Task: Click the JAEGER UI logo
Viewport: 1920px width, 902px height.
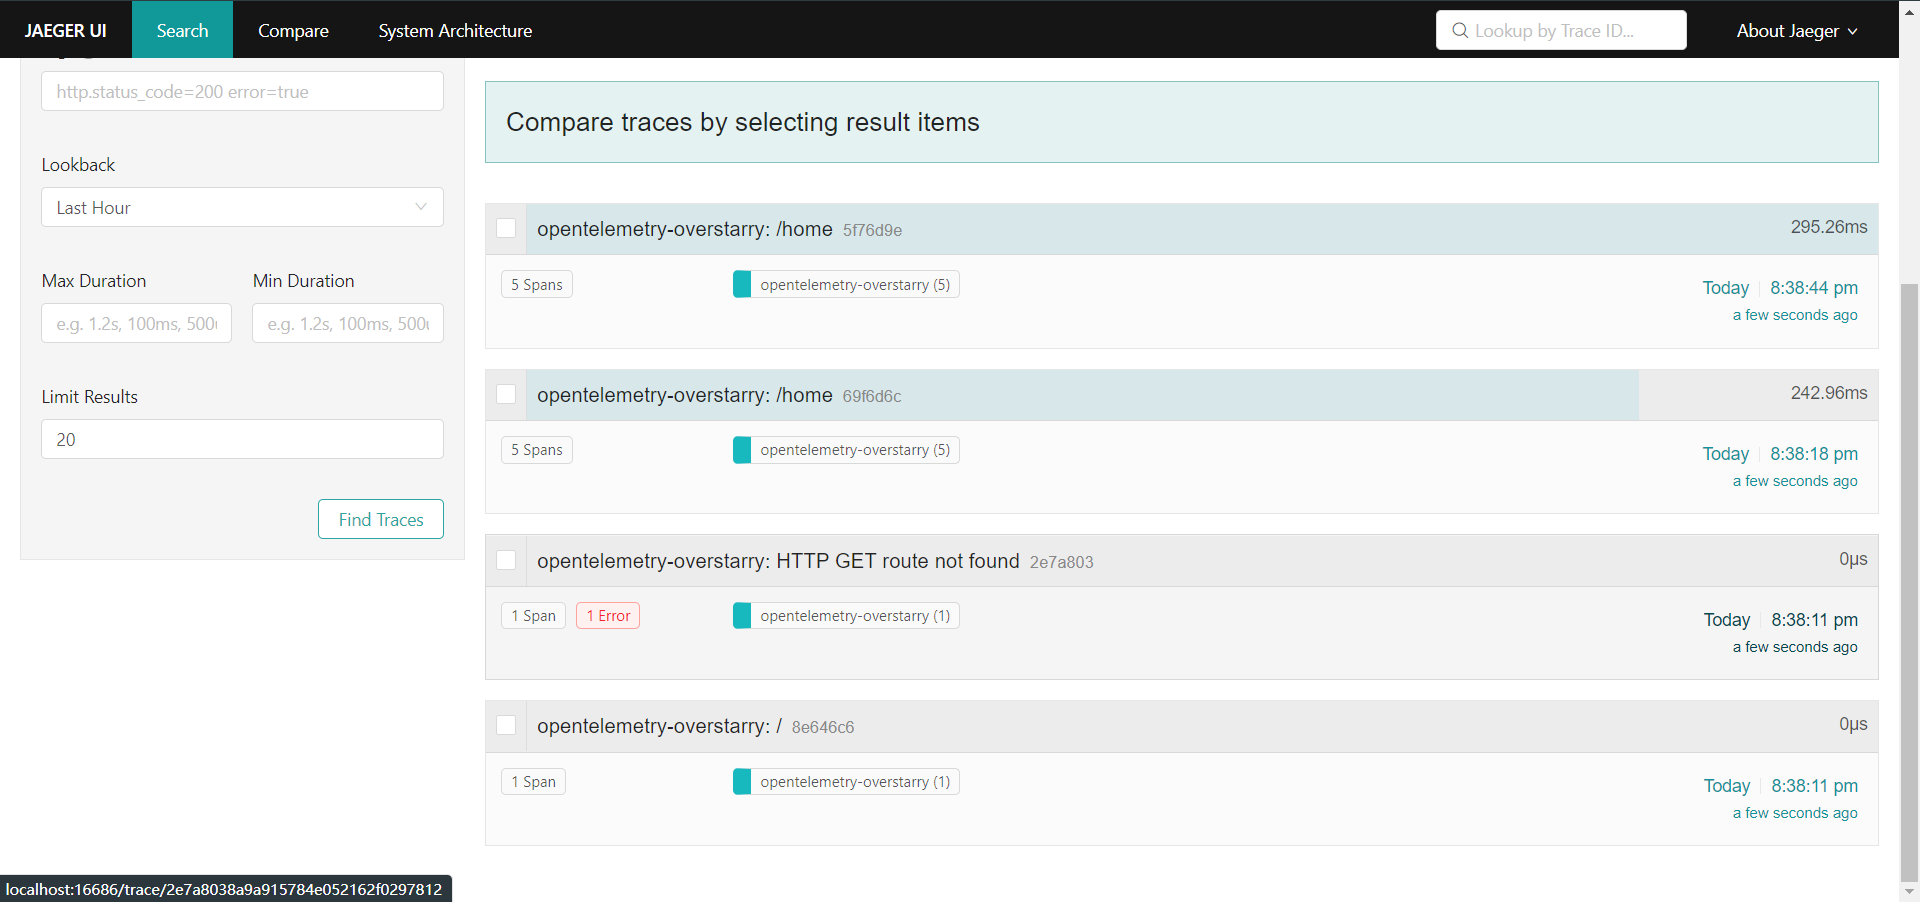Action: 66,31
